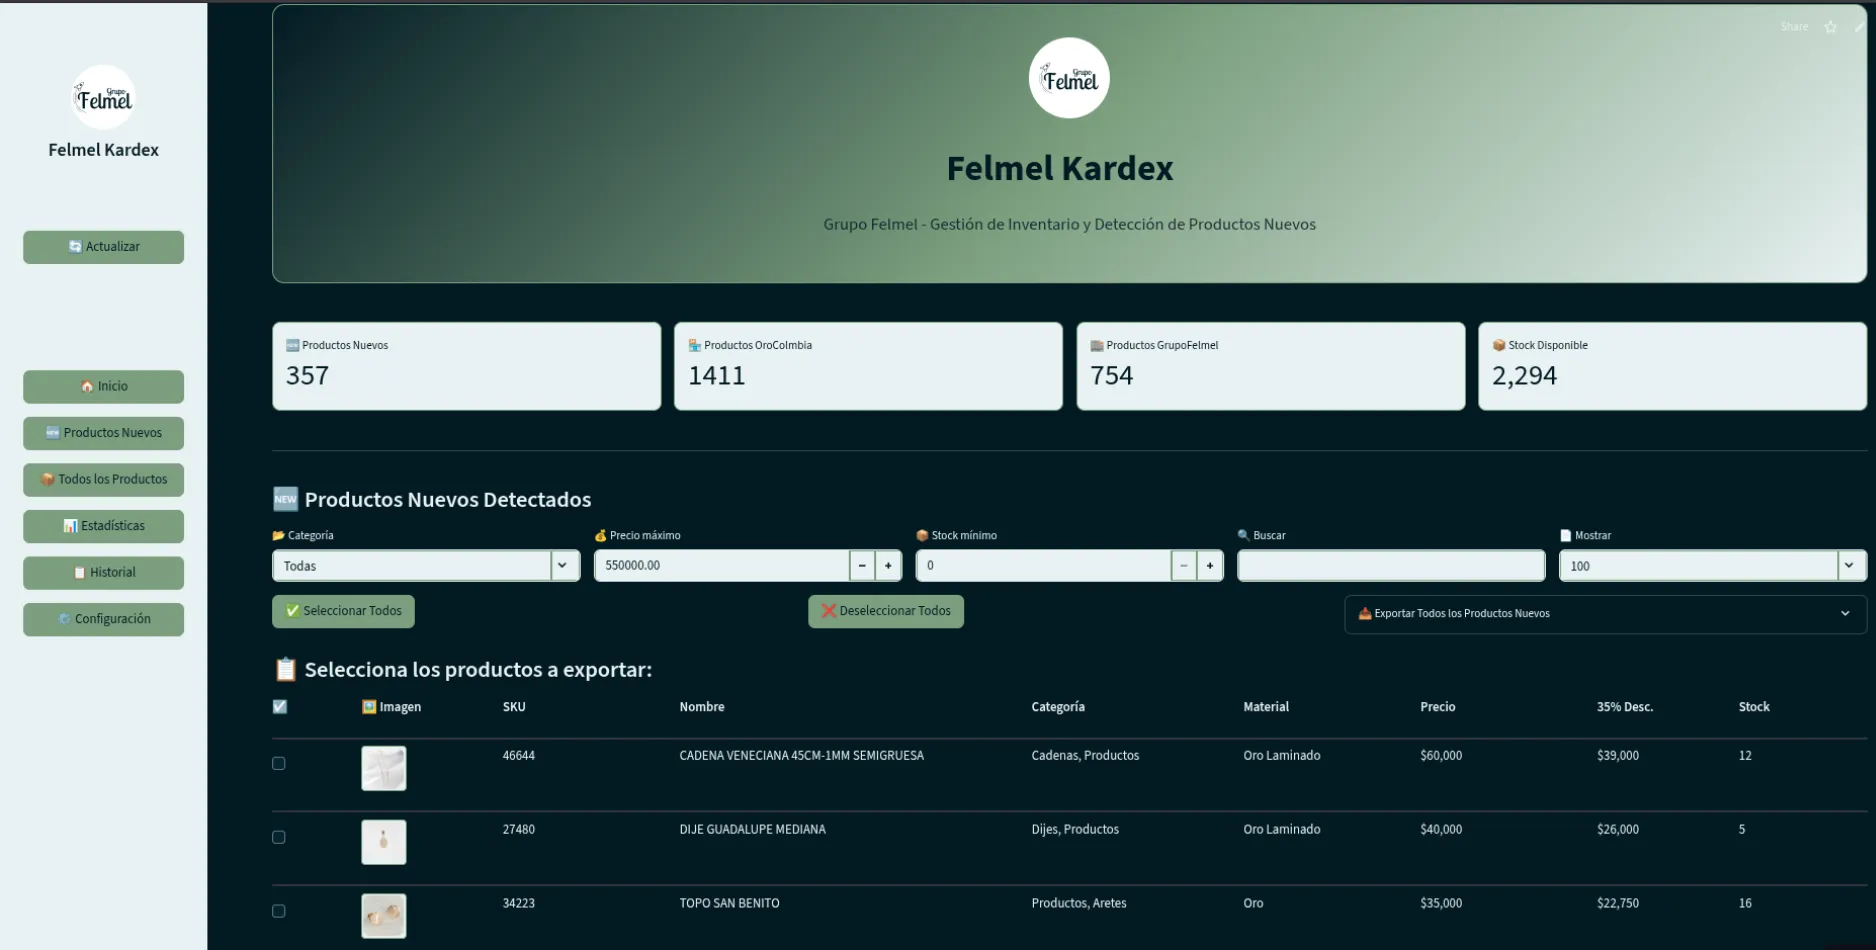Open the Configuración section
Image resolution: width=1876 pixels, height=950 pixels.
tap(104, 619)
